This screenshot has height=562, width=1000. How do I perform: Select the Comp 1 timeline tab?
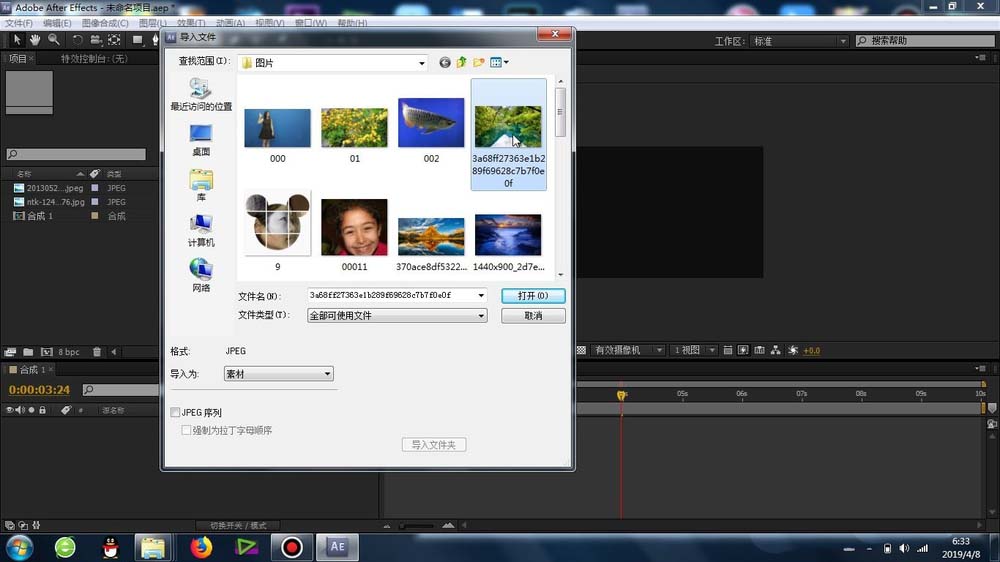pyautogui.click(x=32, y=369)
